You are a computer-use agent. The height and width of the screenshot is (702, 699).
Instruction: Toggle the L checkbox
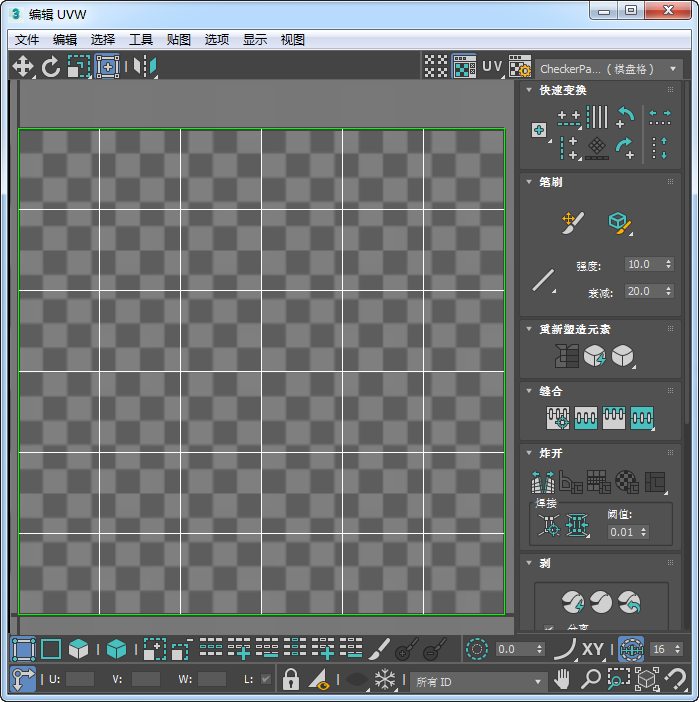pyautogui.click(x=266, y=679)
